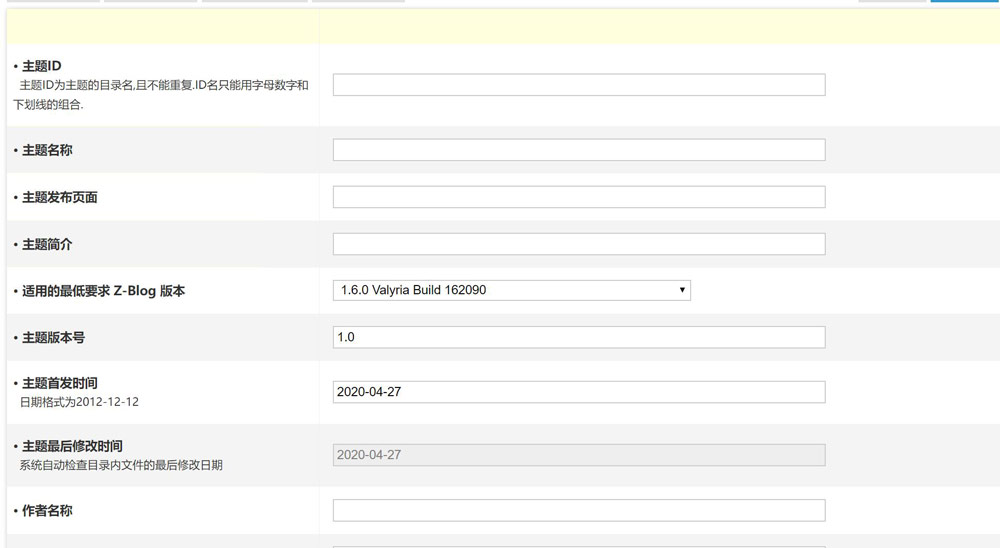Open the Z-Blog minimum version dropdown
The height and width of the screenshot is (548, 1000).
(510, 290)
